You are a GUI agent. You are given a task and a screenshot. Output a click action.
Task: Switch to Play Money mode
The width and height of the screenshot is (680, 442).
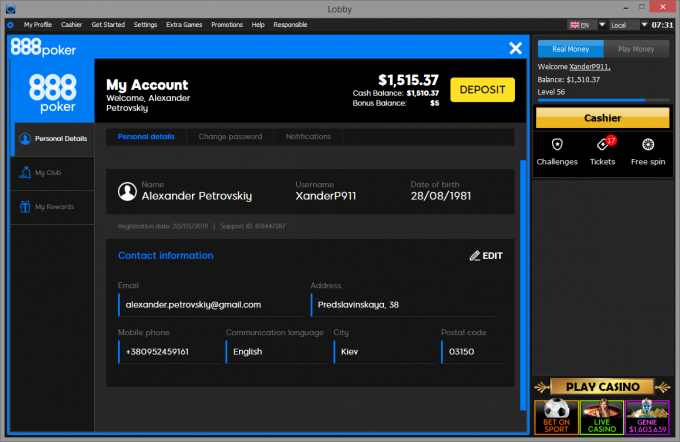pos(636,49)
